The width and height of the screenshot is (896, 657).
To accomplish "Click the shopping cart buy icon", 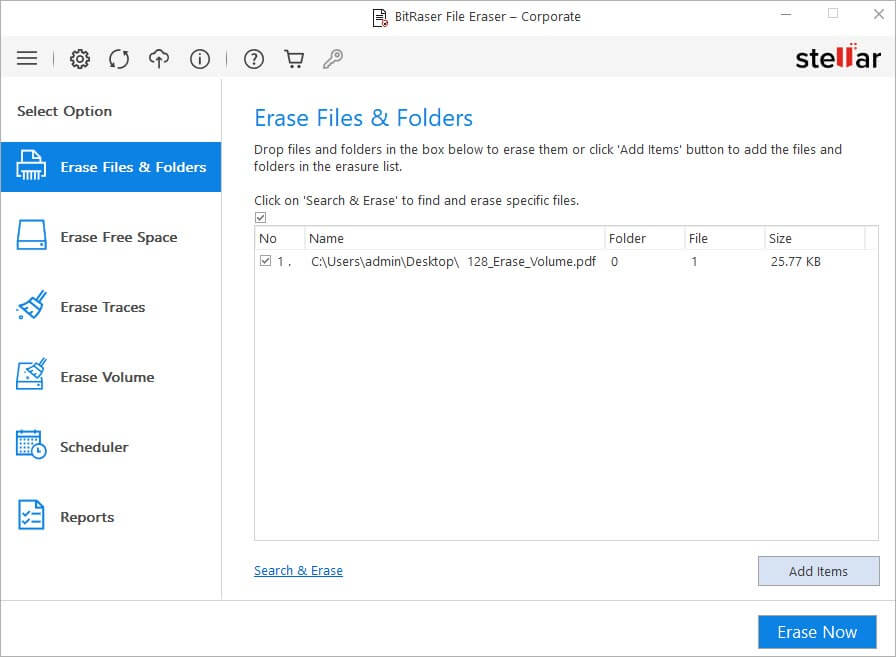I will (x=294, y=59).
